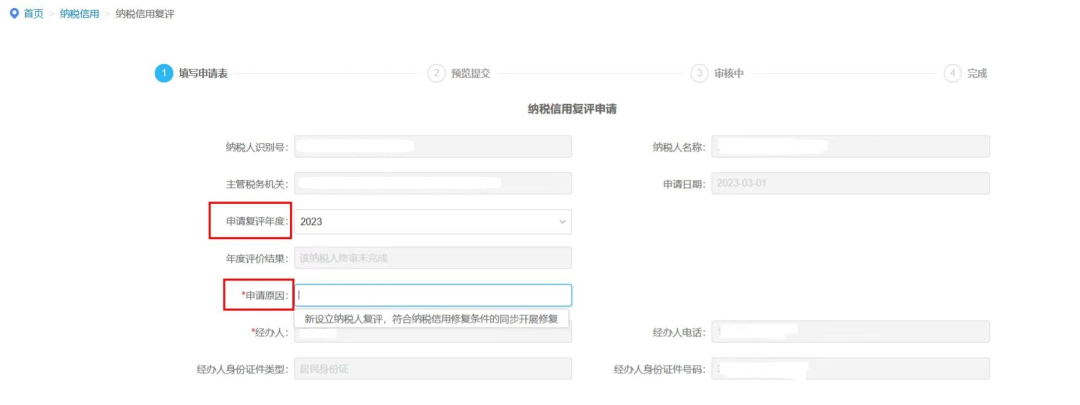Click step 4 circle 完成
Screen dimensions: 1080x405
(x=952, y=74)
